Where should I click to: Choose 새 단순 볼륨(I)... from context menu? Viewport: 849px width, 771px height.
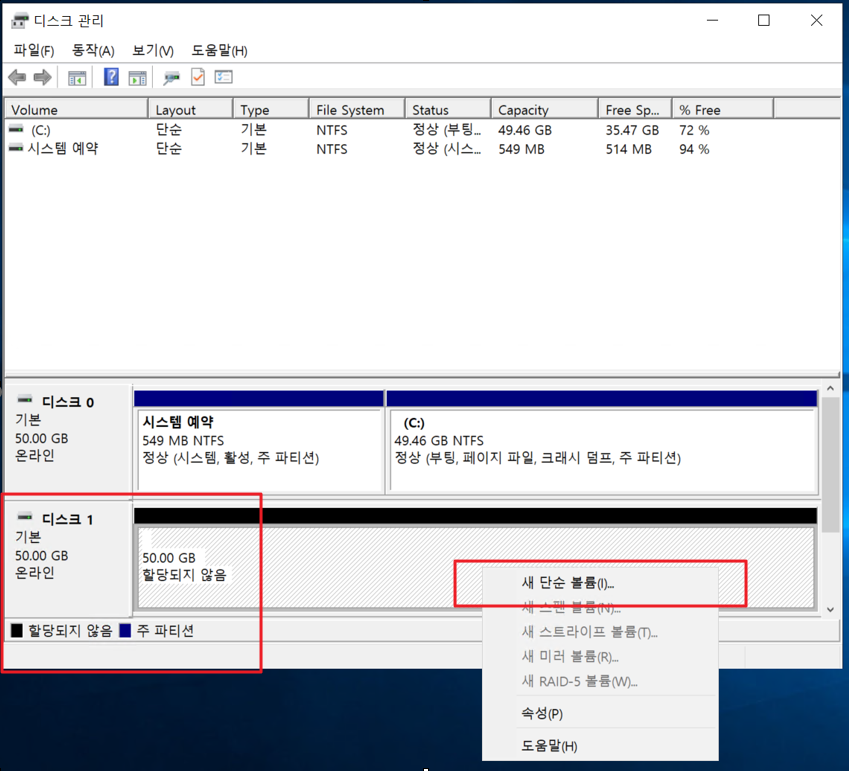pos(600,583)
